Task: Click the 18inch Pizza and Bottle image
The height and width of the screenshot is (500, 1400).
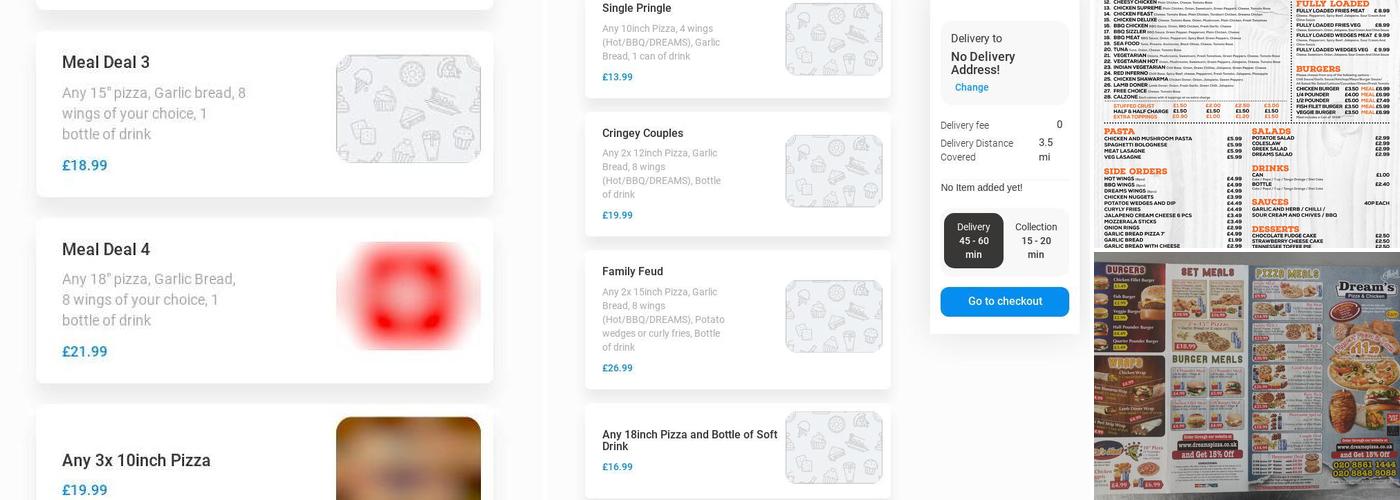Action: click(833, 447)
